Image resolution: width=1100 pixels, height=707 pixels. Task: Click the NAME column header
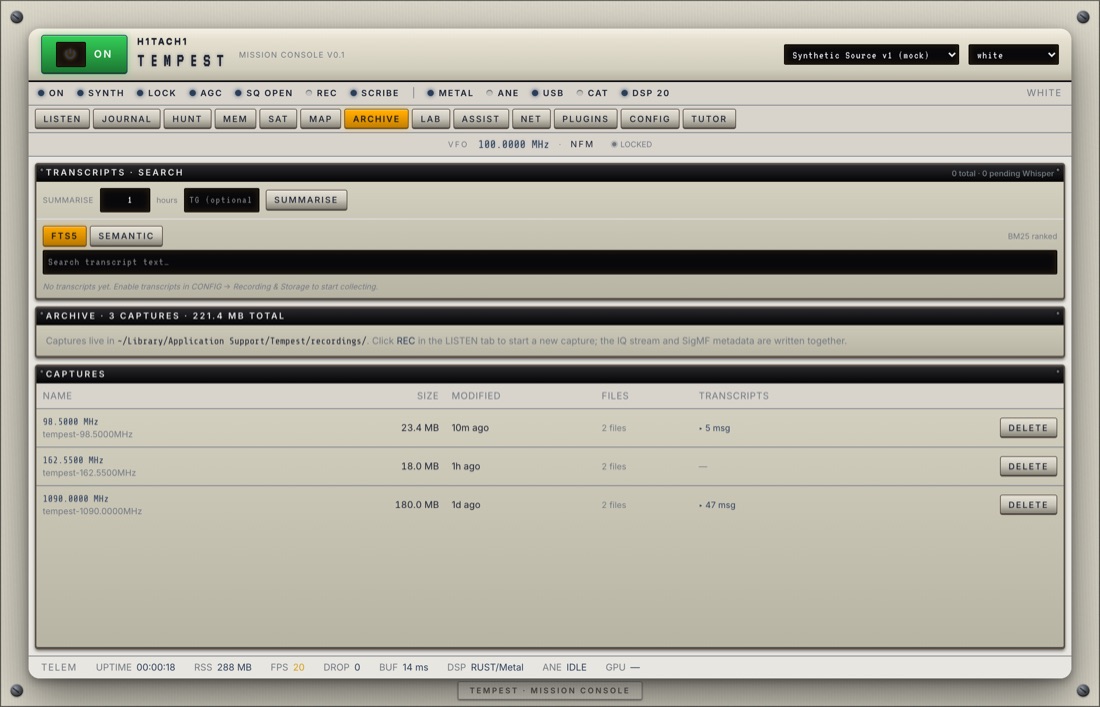58,396
